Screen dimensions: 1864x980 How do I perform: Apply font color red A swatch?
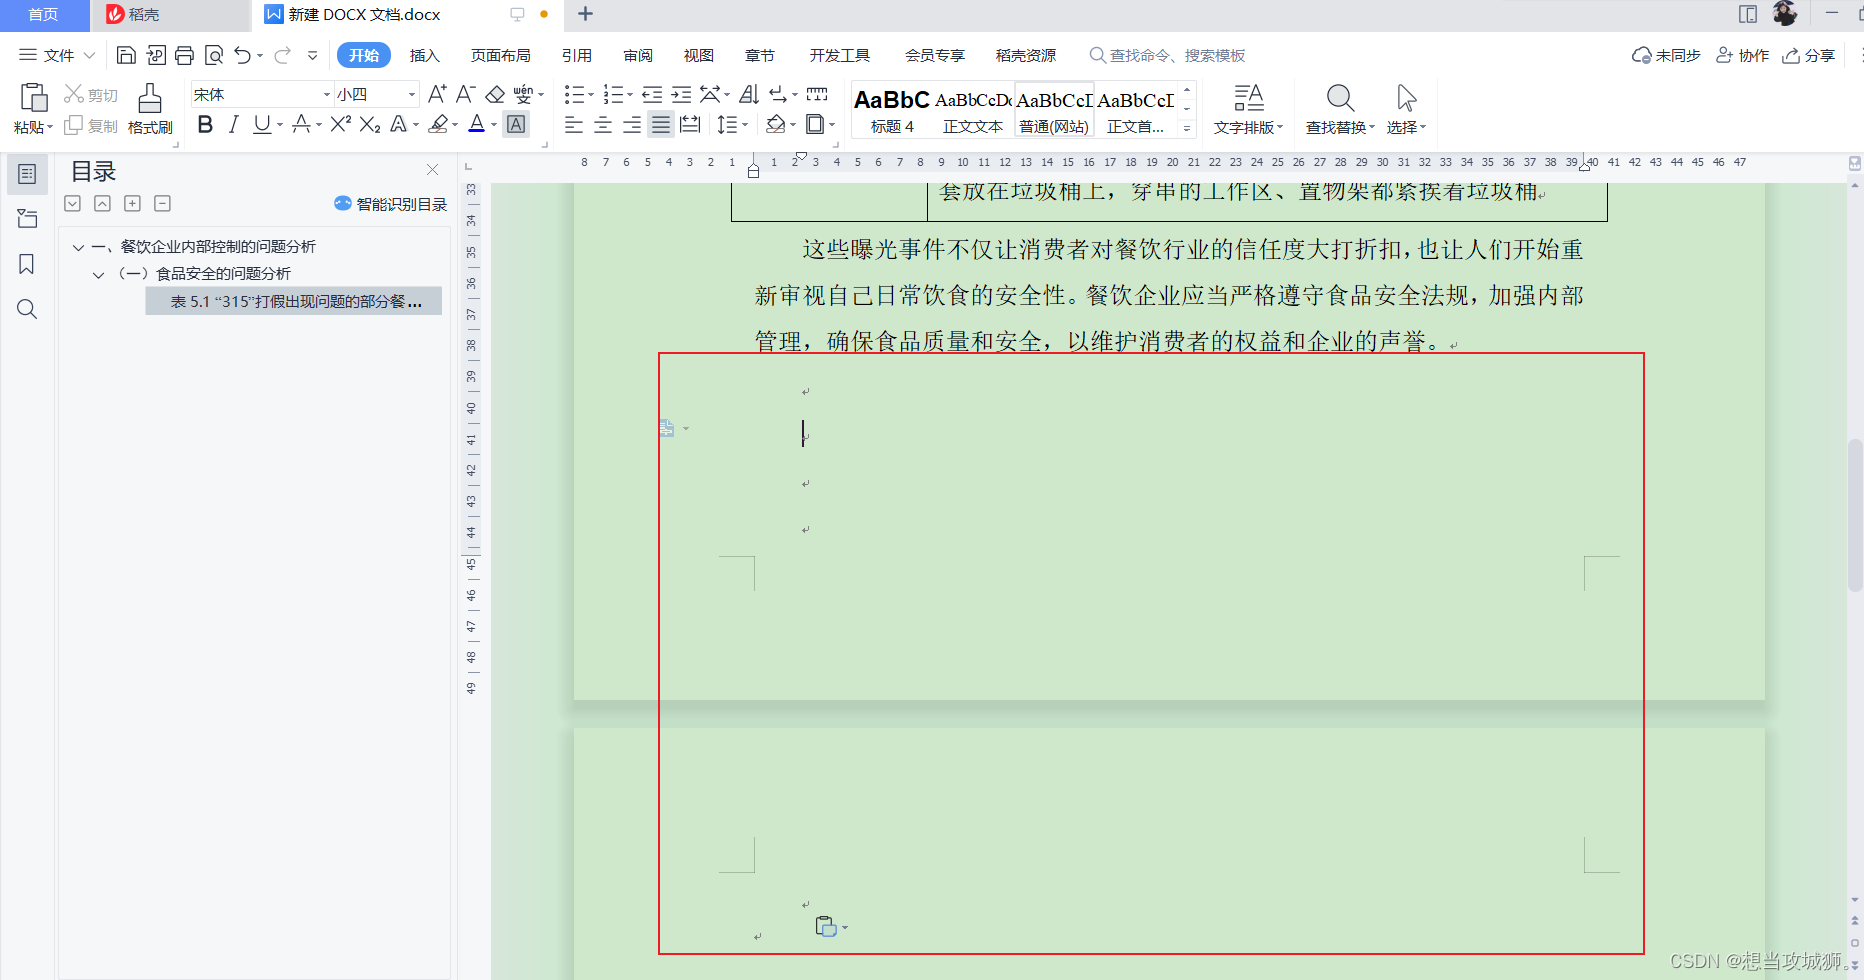477,124
